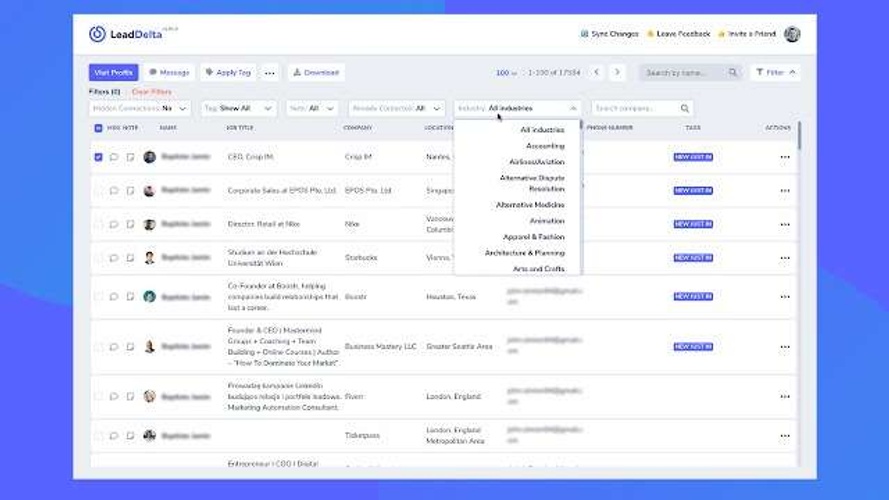Collapse the Filter panel
Image resolution: width=889 pixels, height=500 pixels.
coord(775,73)
